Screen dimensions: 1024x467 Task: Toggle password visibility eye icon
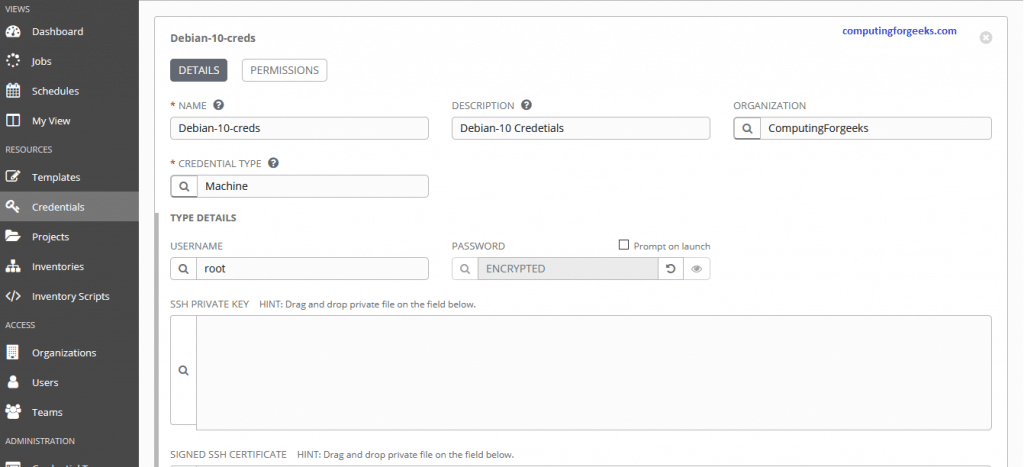tap(697, 268)
